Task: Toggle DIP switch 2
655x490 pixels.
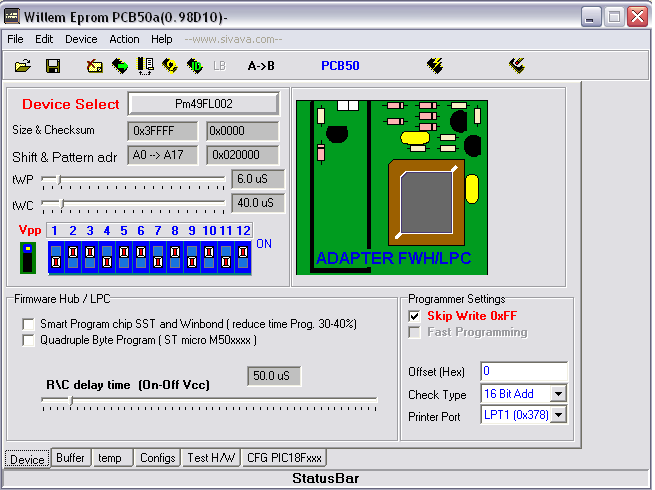Action: 73,257
